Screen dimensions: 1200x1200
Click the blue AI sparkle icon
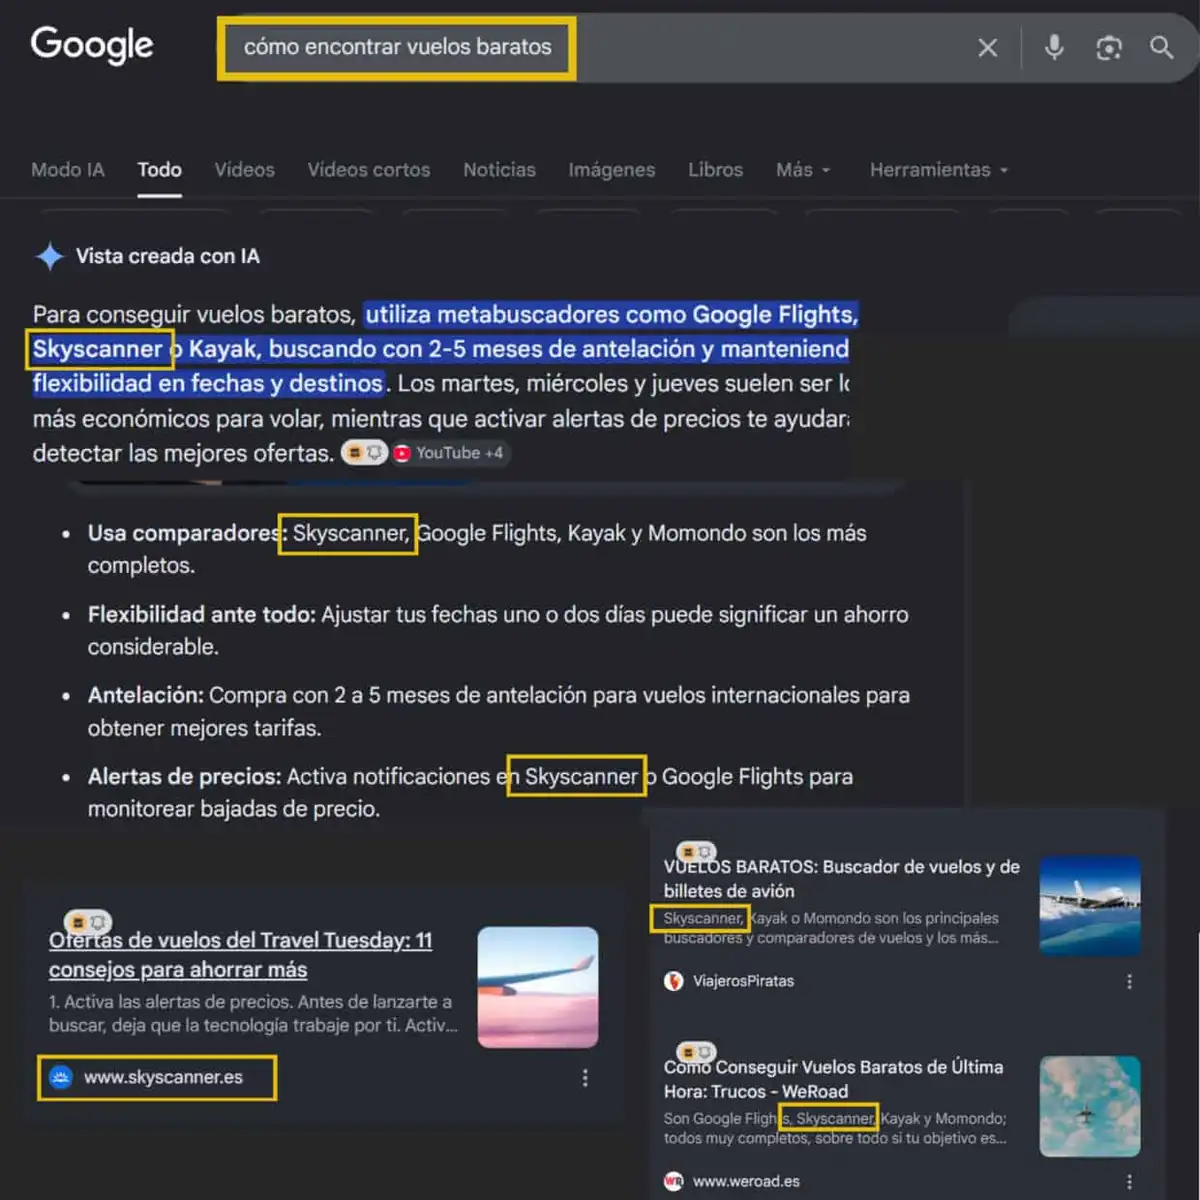tap(49, 256)
